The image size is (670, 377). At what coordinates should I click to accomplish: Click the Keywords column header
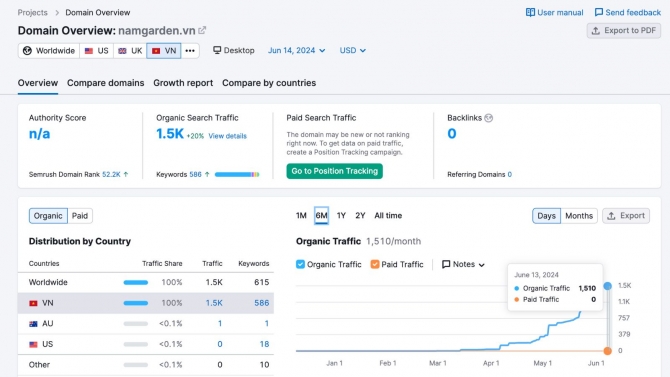click(x=254, y=263)
